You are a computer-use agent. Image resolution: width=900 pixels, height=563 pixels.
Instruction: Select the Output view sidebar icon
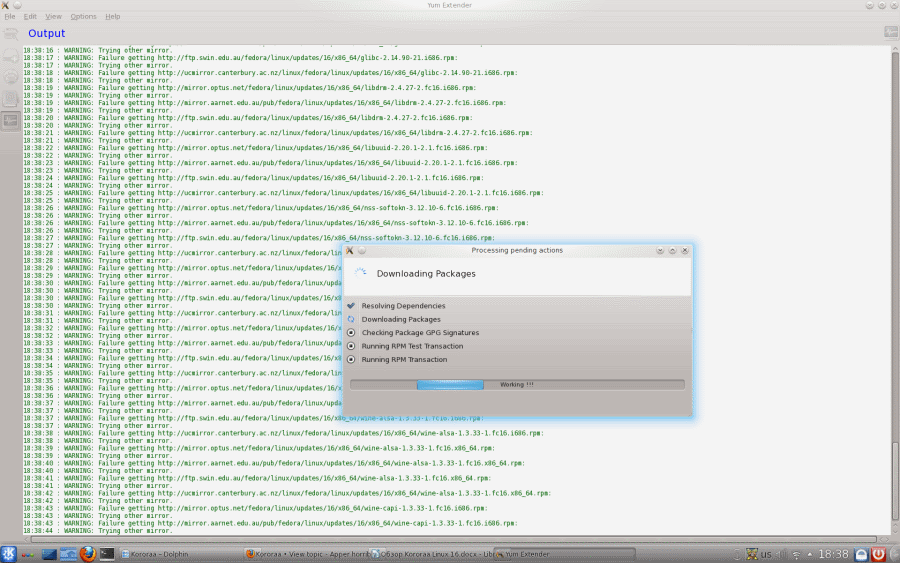(x=11, y=121)
